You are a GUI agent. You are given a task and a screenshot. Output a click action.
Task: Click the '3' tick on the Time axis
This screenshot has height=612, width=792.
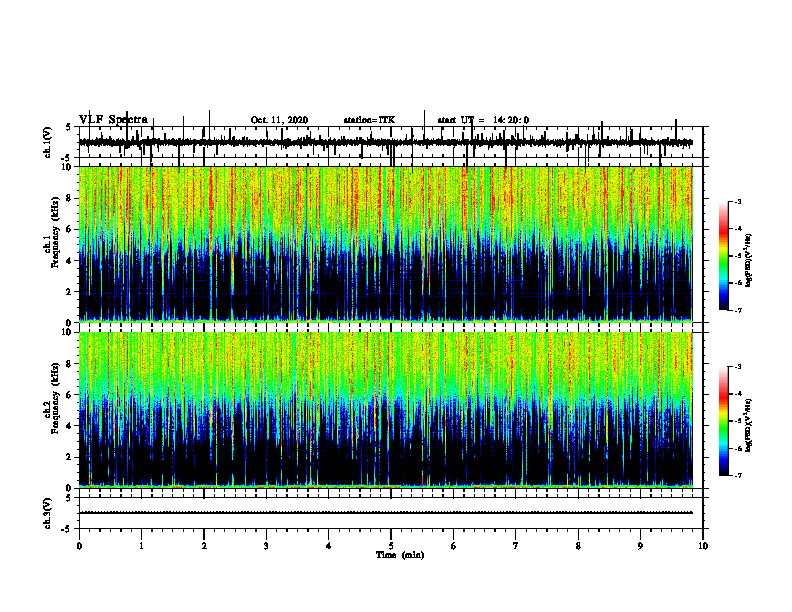click(x=266, y=546)
